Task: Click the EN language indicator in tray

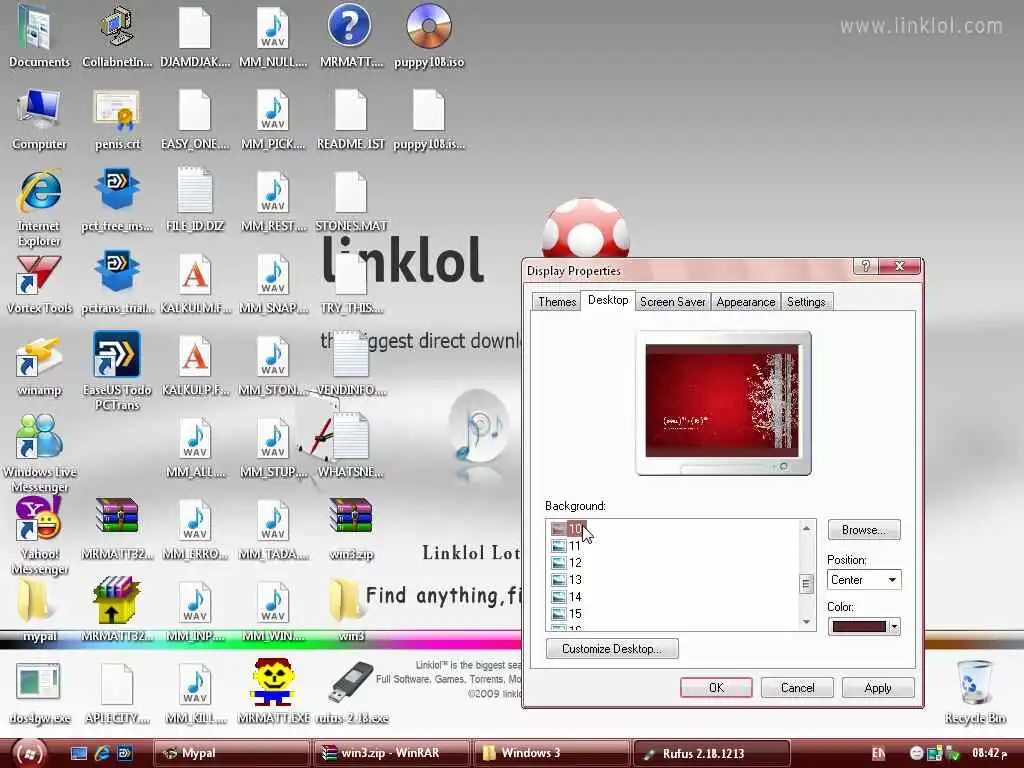Action: tap(878, 754)
